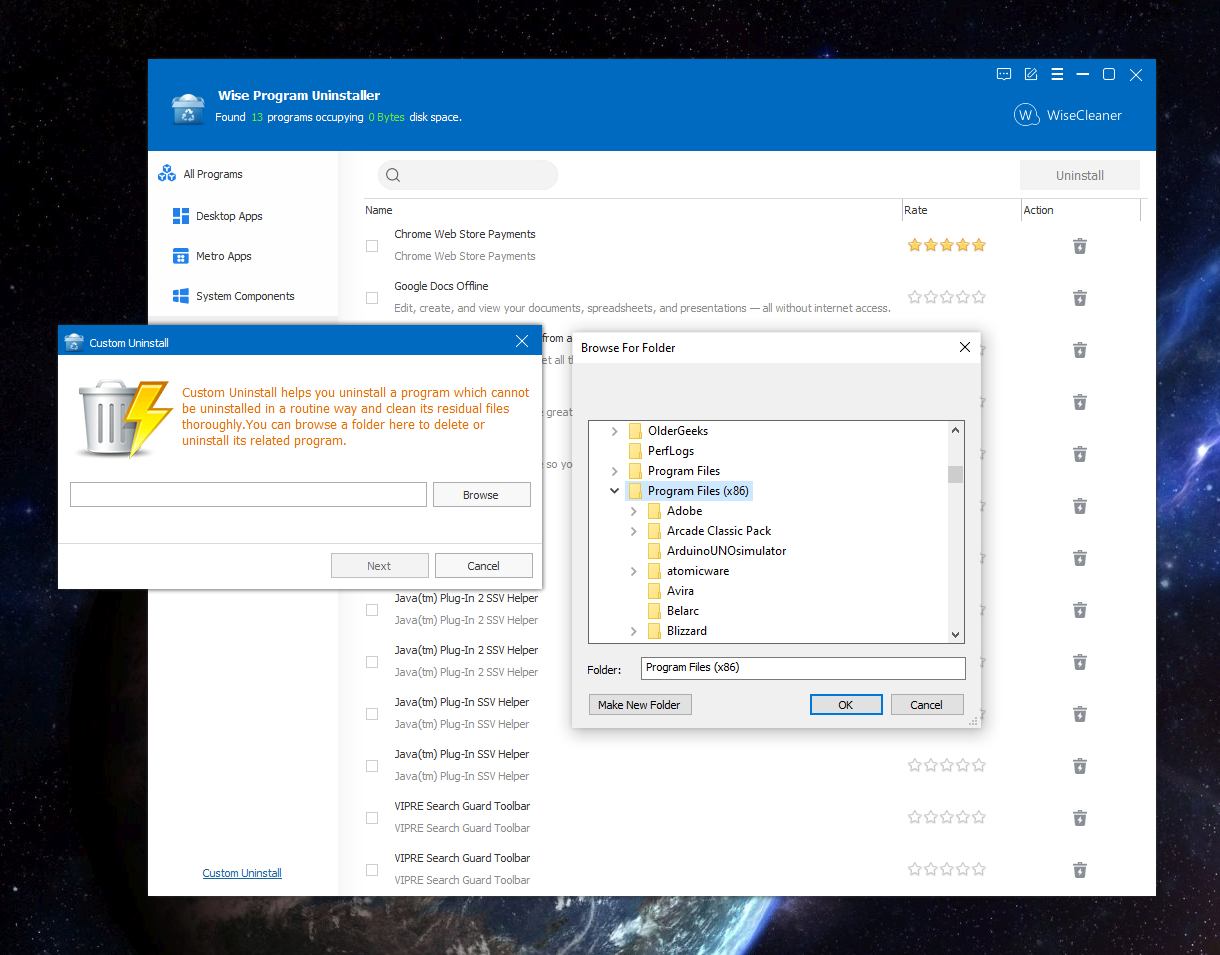Image resolution: width=1220 pixels, height=955 pixels.
Task: Sort by Rate column header
Action: pos(916,210)
